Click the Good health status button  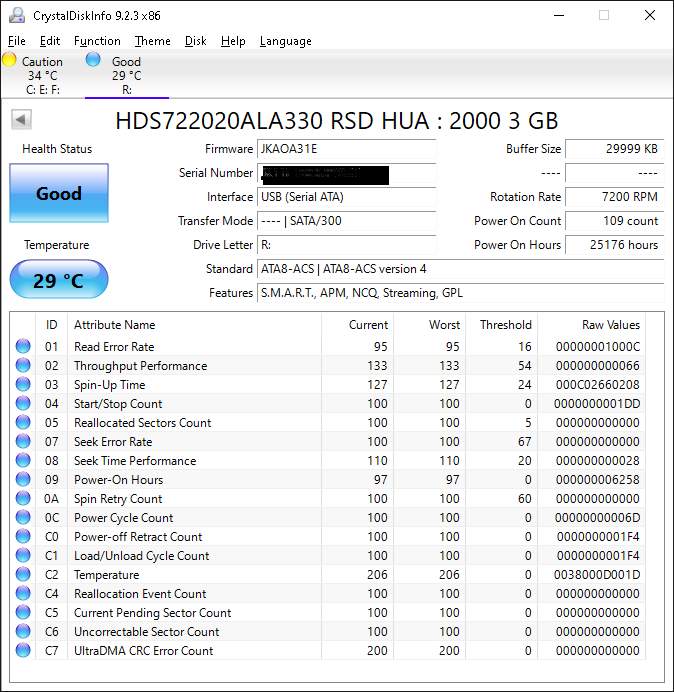tap(59, 193)
